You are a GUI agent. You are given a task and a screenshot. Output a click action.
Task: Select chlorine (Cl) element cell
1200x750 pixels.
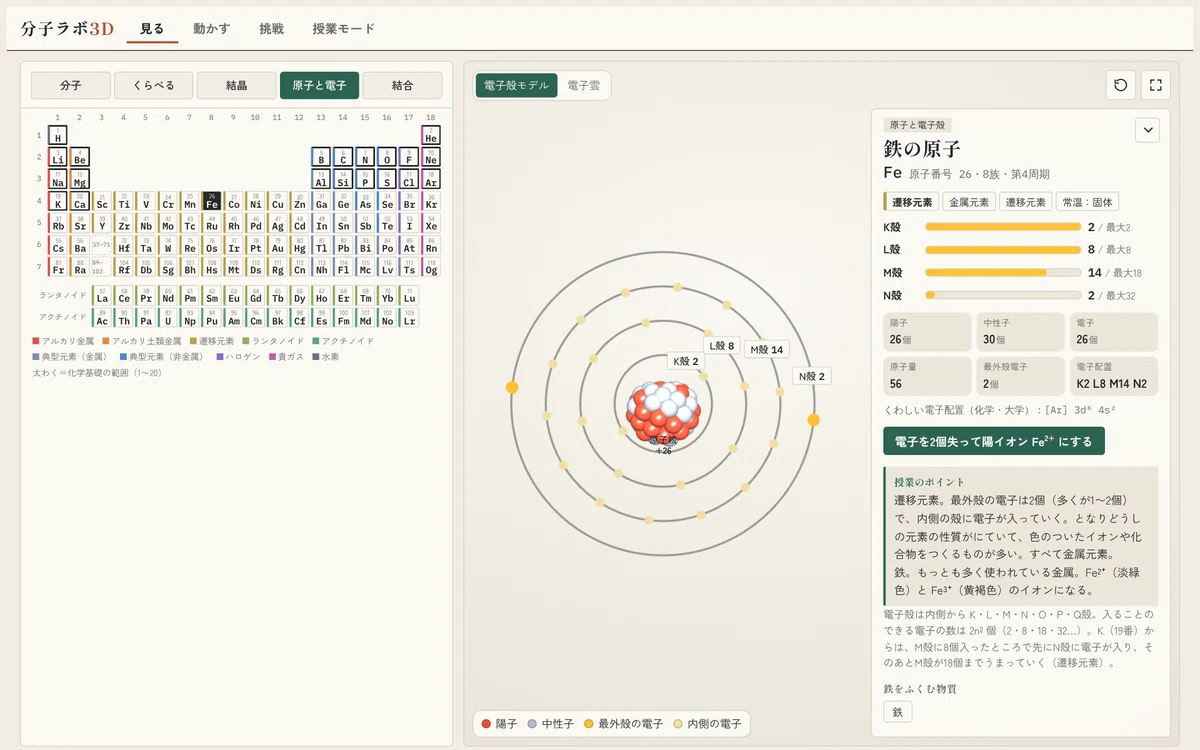409,180
